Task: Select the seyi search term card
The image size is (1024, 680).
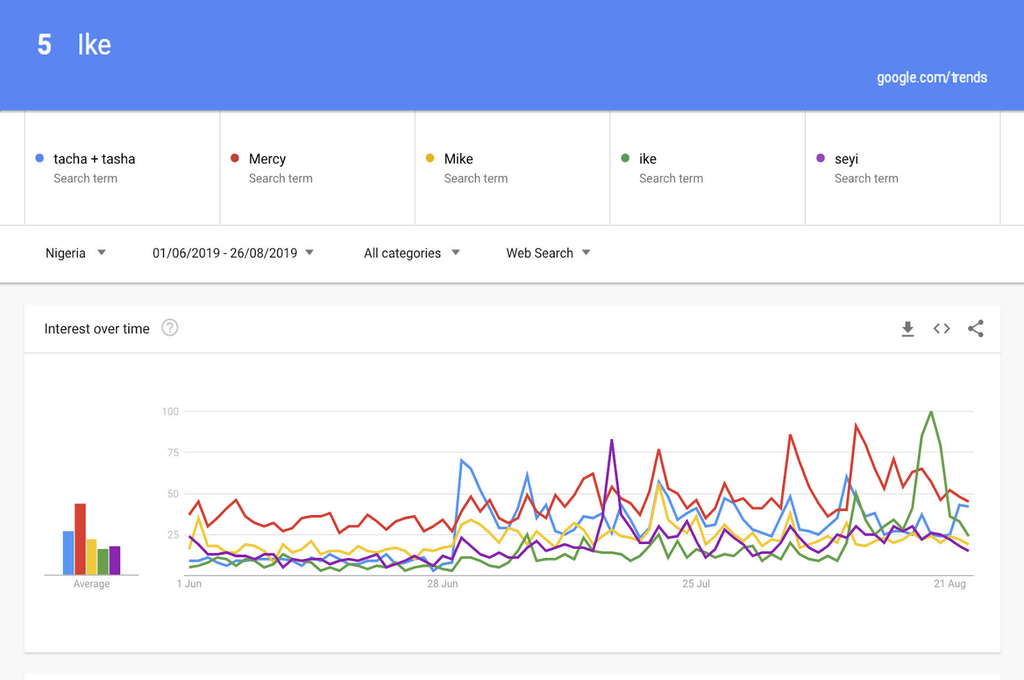Action: point(903,168)
